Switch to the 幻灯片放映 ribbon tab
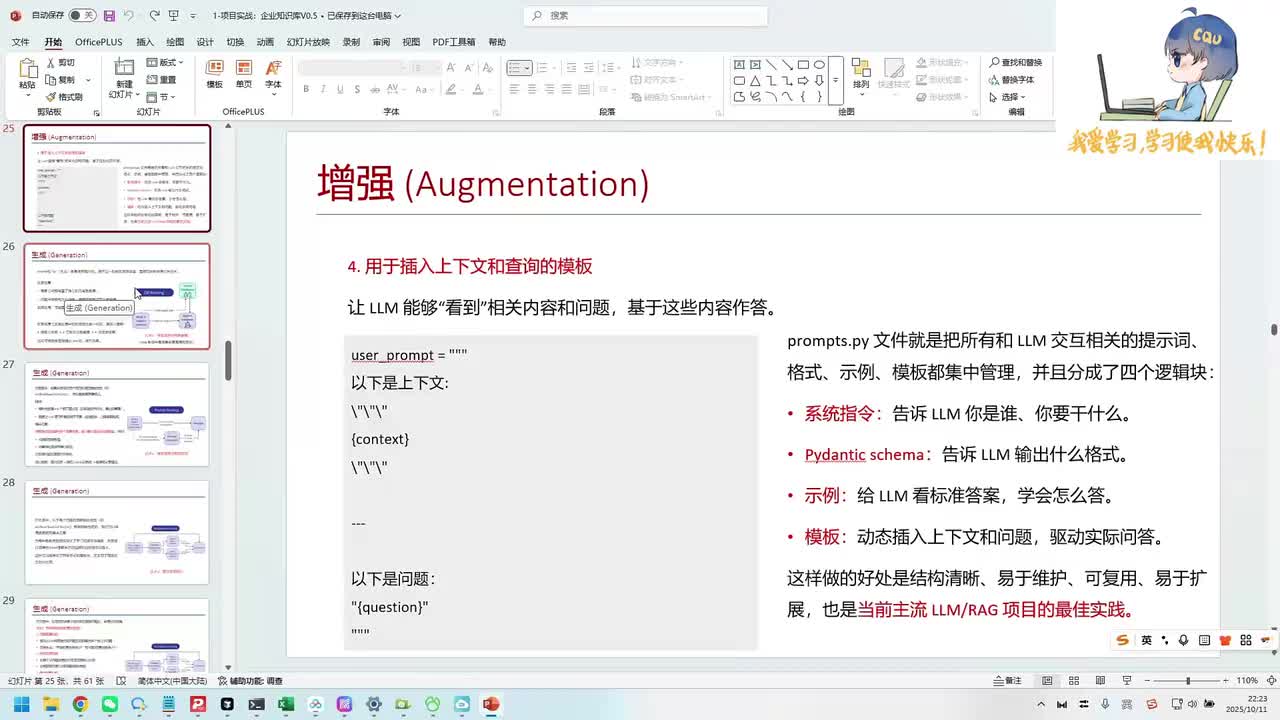This screenshot has height=720, width=1280. pos(308,42)
